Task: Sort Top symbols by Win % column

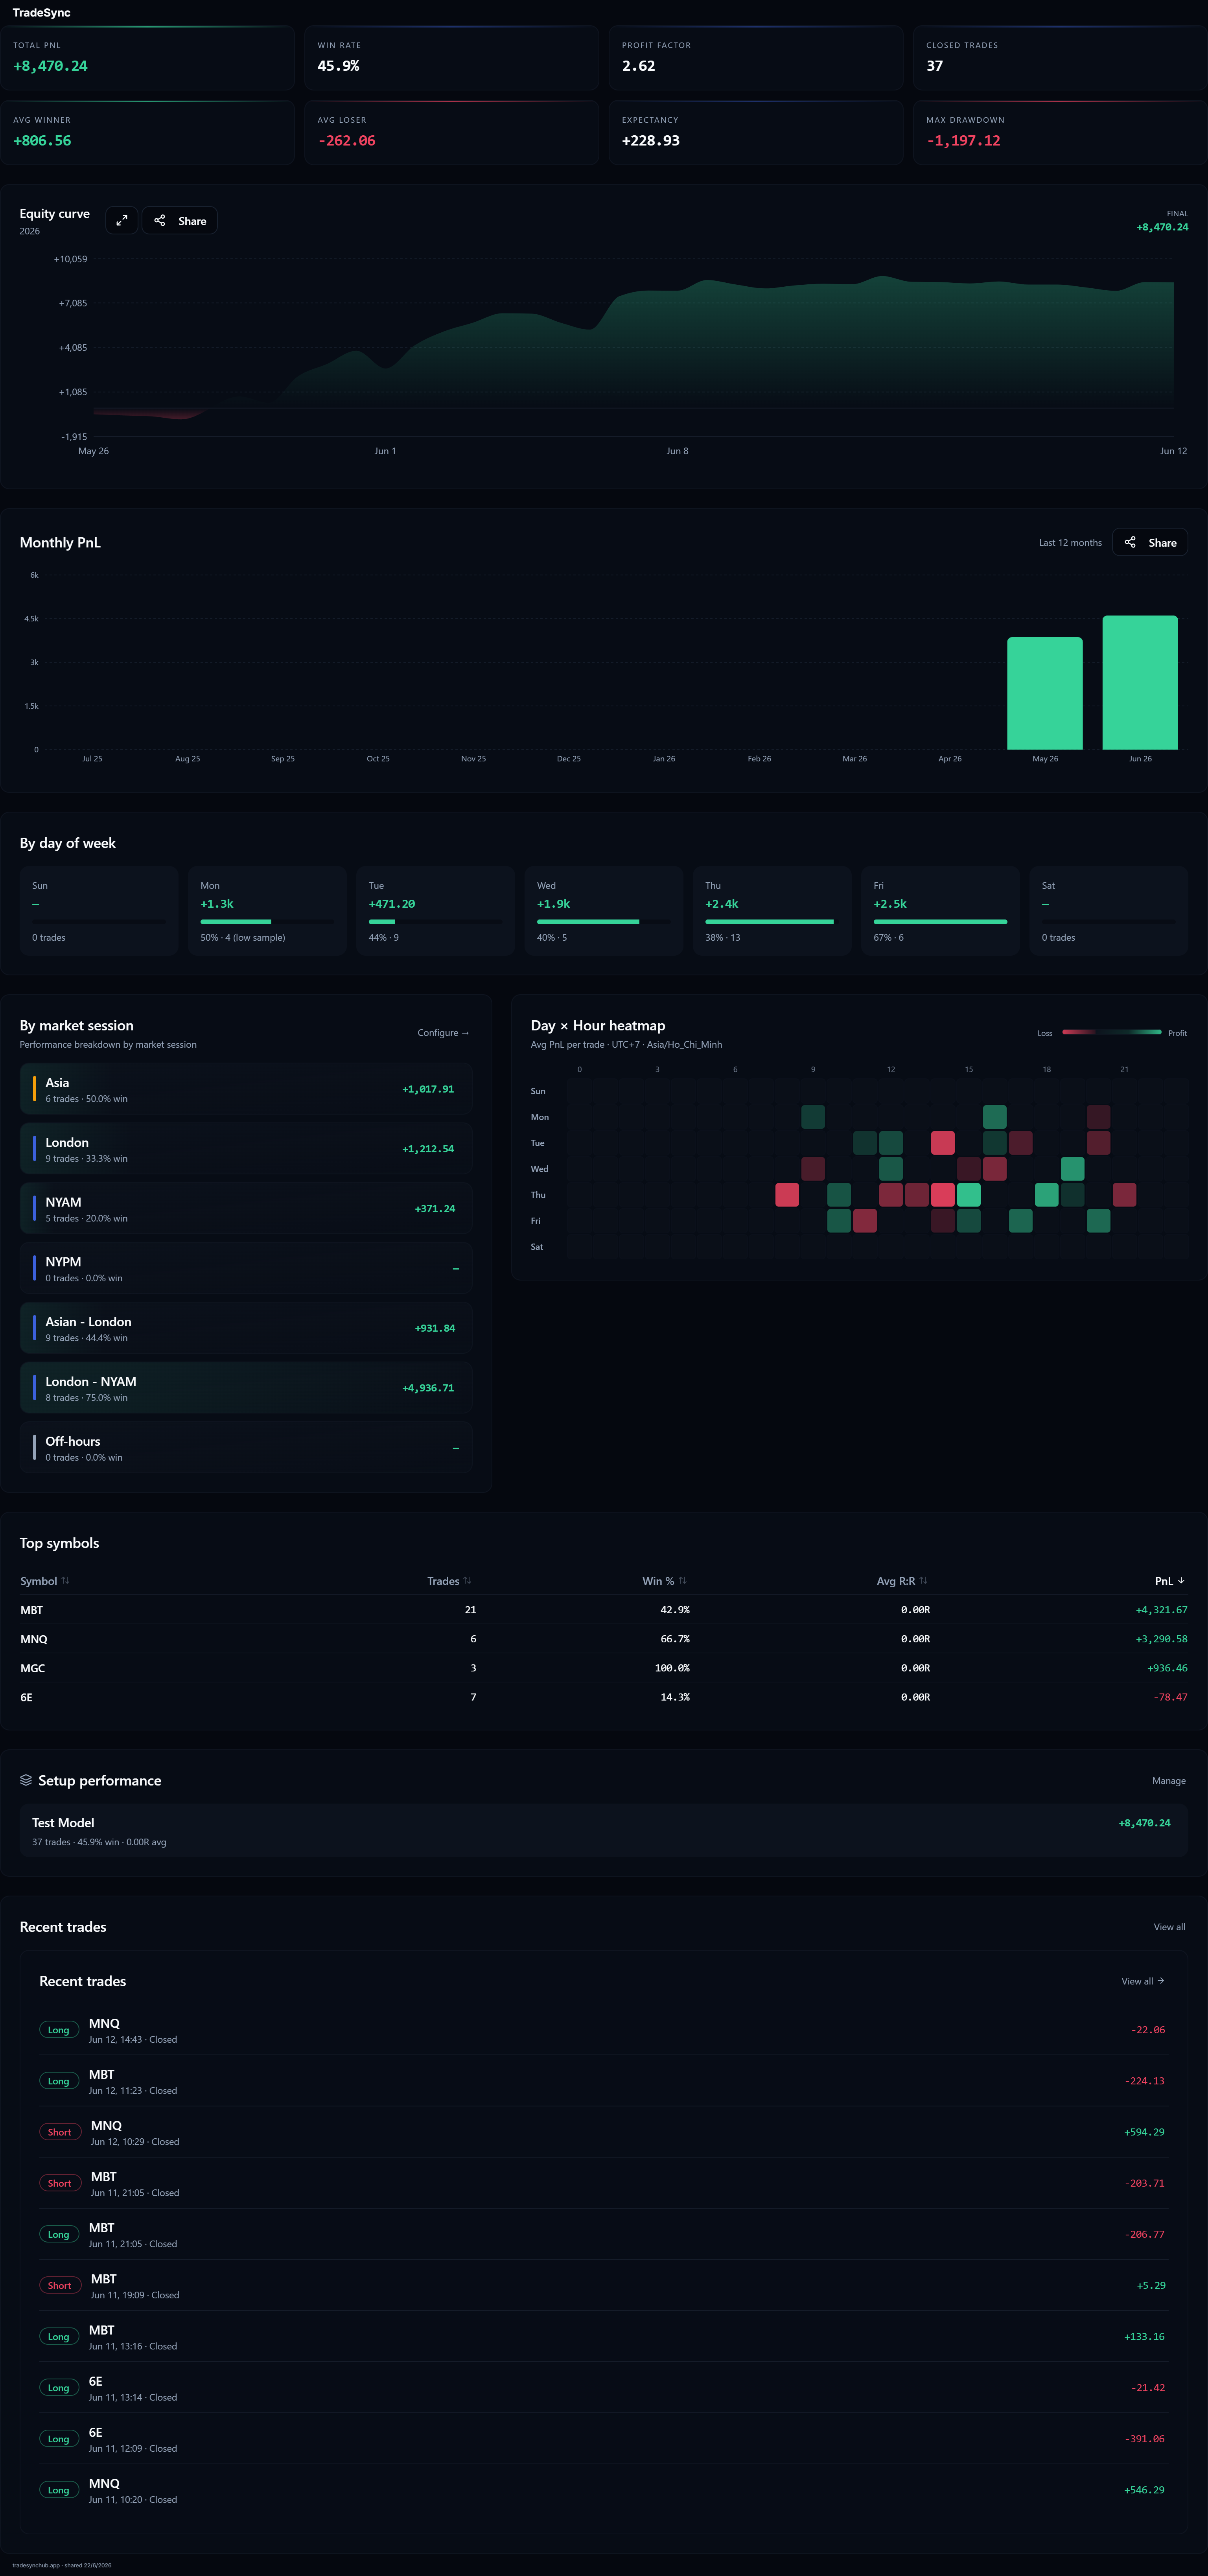Action: 664,1581
